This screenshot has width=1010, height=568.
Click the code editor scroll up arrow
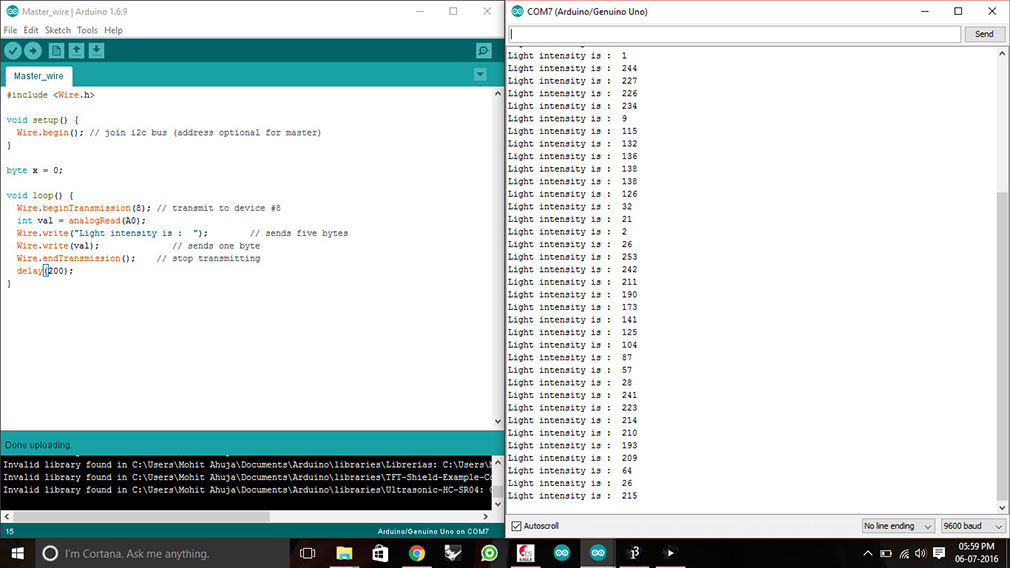coord(497,94)
